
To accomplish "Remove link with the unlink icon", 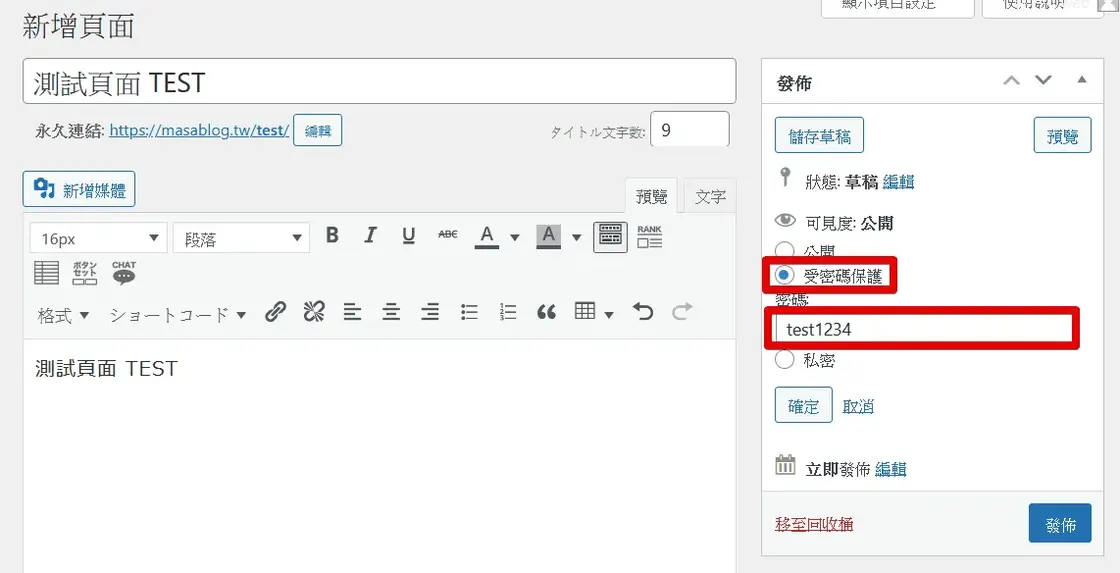I will tap(314, 312).
